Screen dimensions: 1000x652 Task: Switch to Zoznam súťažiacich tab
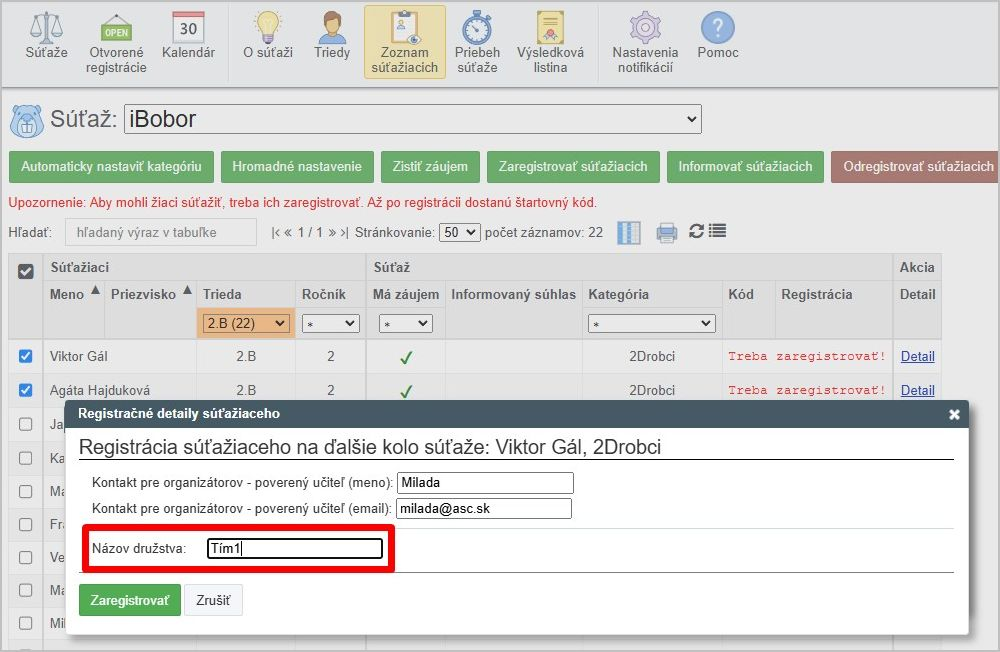(405, 43)
